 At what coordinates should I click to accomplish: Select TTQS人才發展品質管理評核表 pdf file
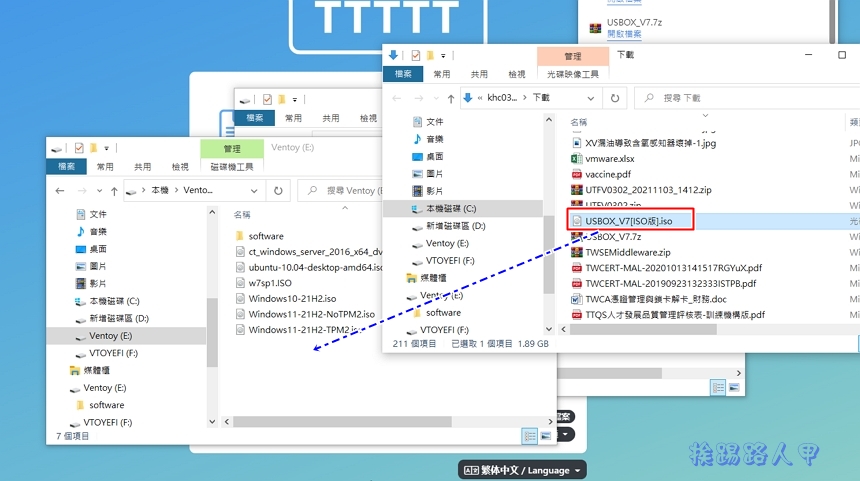click(x=675, y=315)
